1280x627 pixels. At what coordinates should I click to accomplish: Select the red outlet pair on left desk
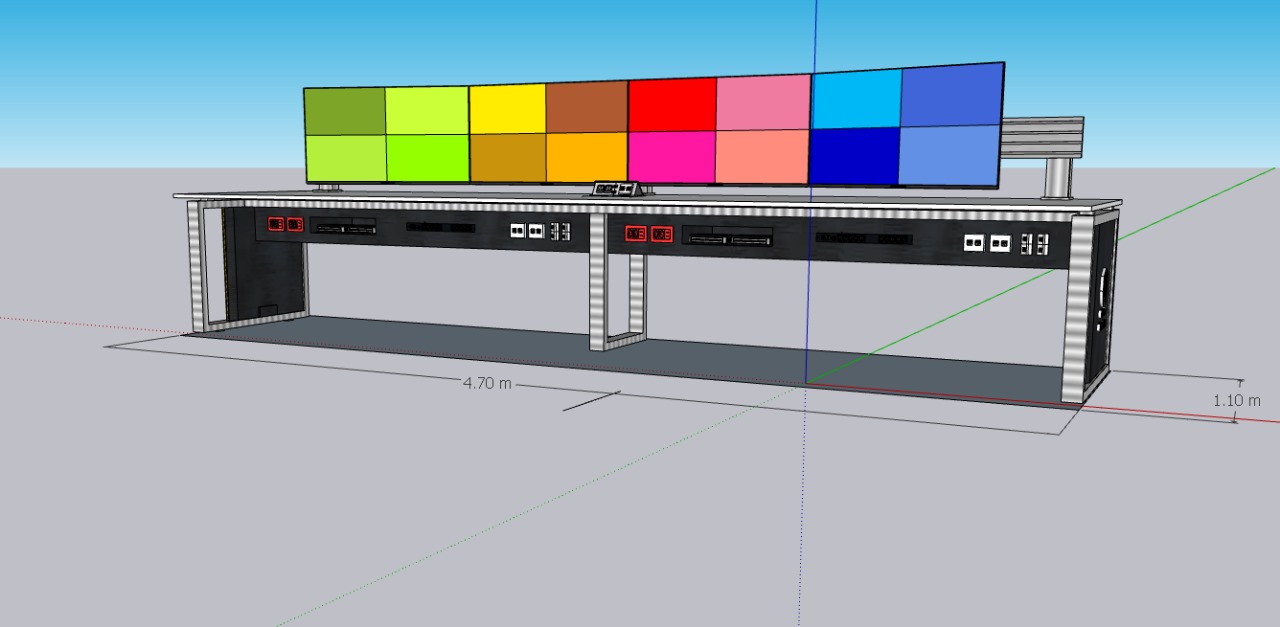pos(285,224)
